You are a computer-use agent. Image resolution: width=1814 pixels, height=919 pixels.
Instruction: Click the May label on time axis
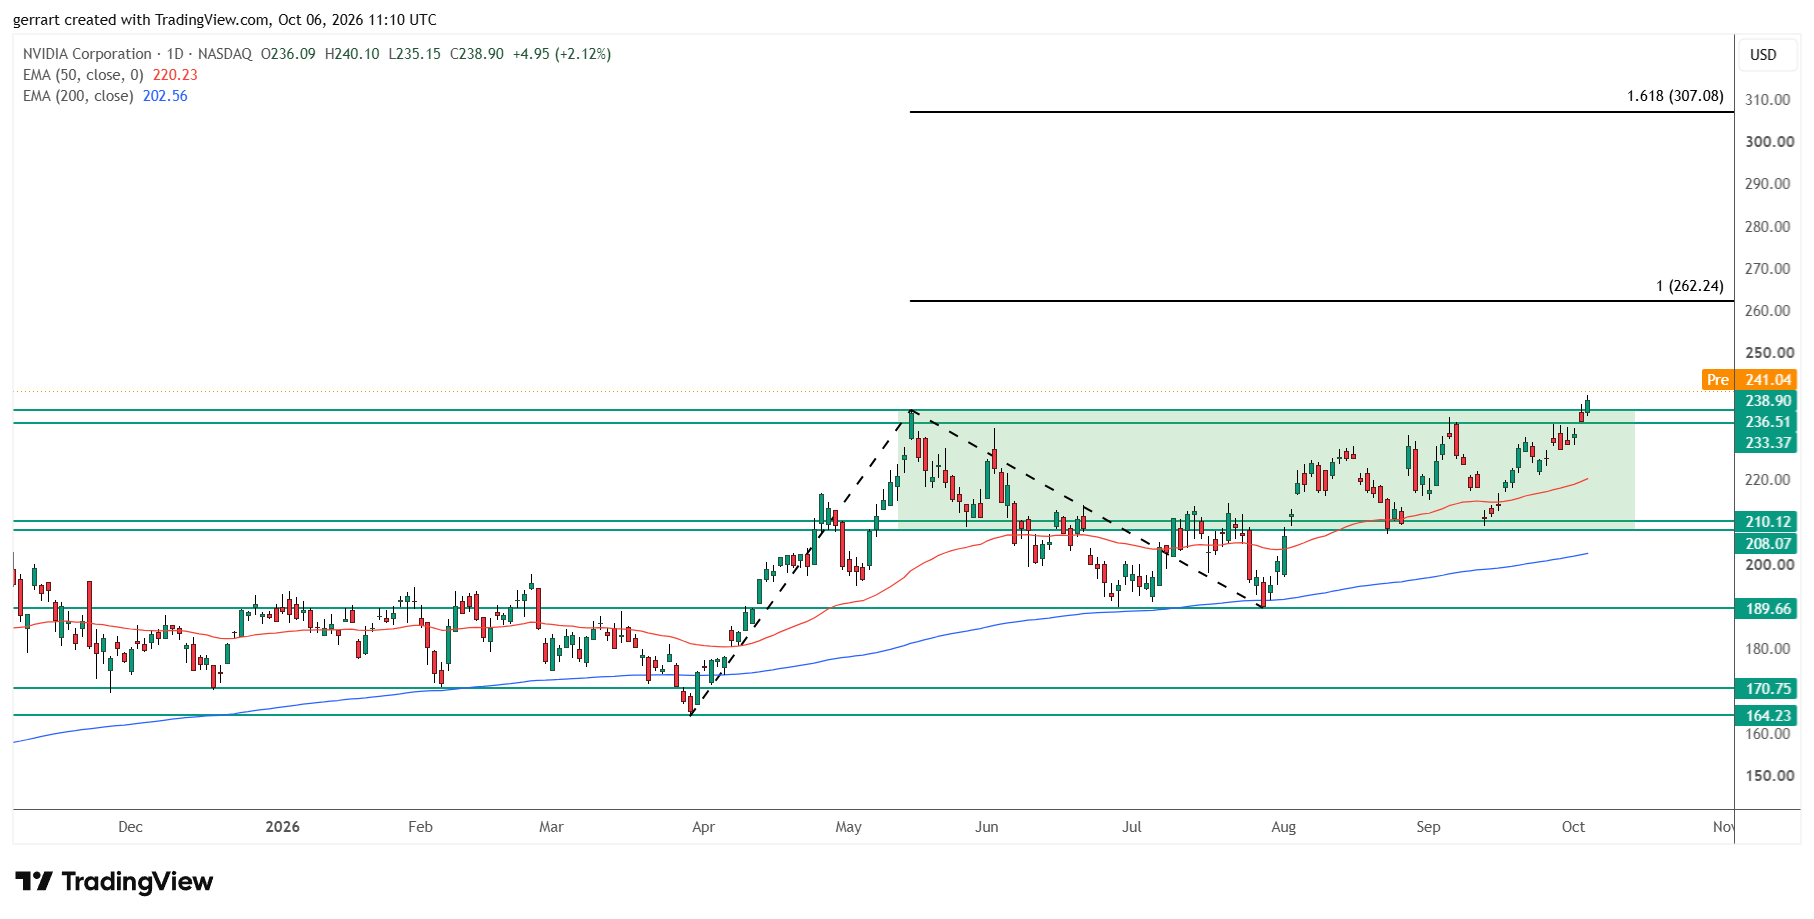(849, 827)
